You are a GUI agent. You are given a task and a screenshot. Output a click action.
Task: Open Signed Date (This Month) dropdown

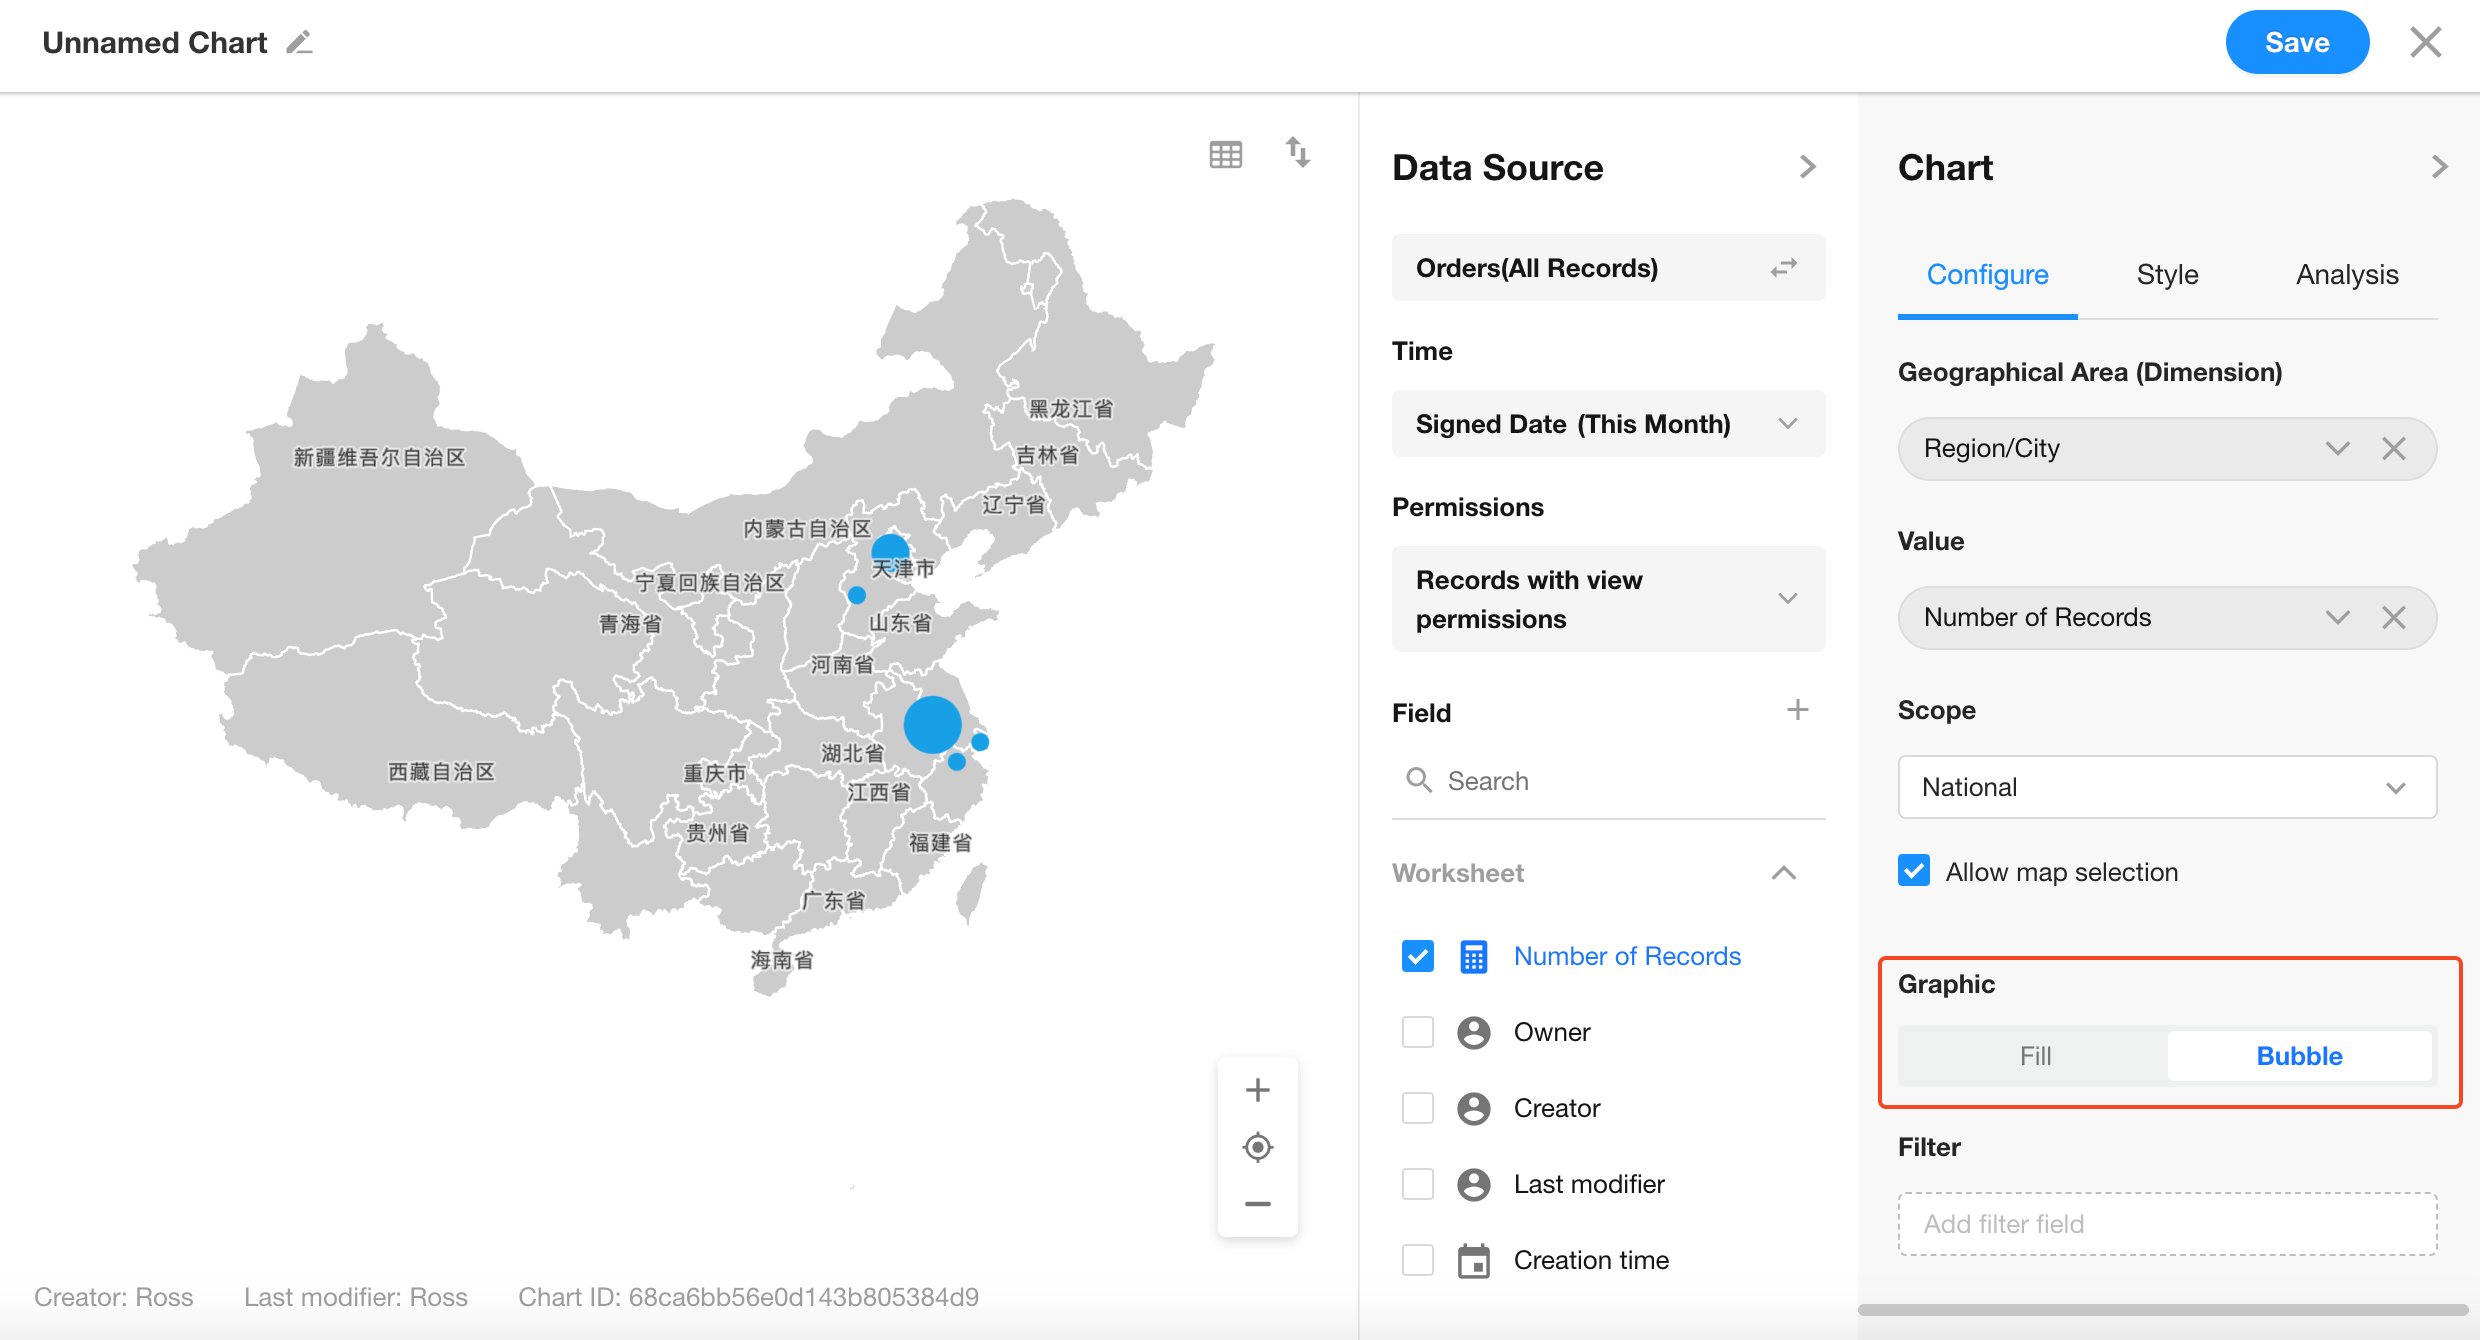pos(1607,424)
